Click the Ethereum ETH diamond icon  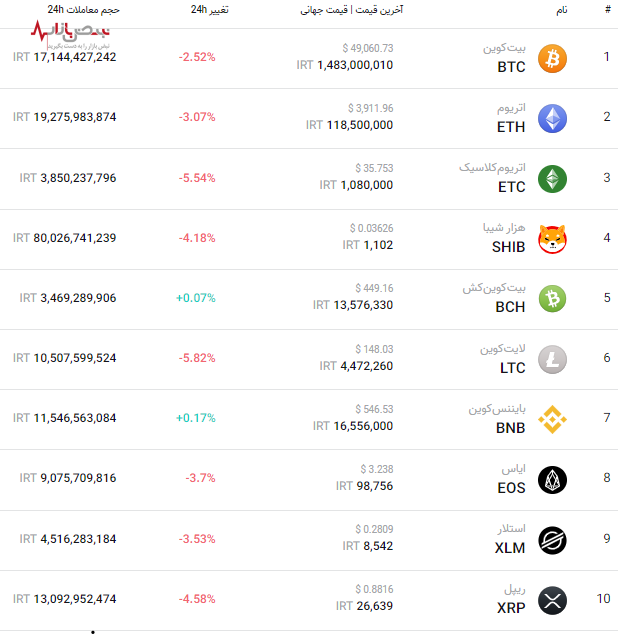point(552,119)
